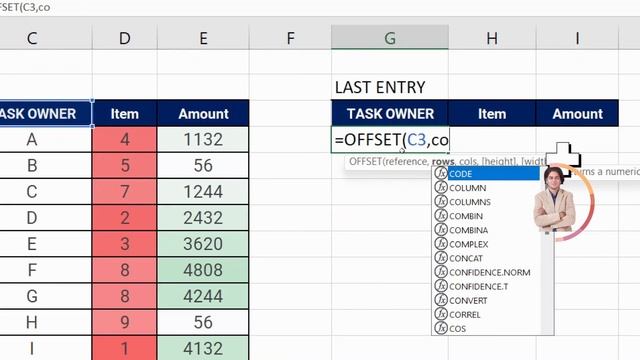The width and height of the screenshot is (640, 360).
Task: Click task owner cell D
Action: (x=45, y=218)
